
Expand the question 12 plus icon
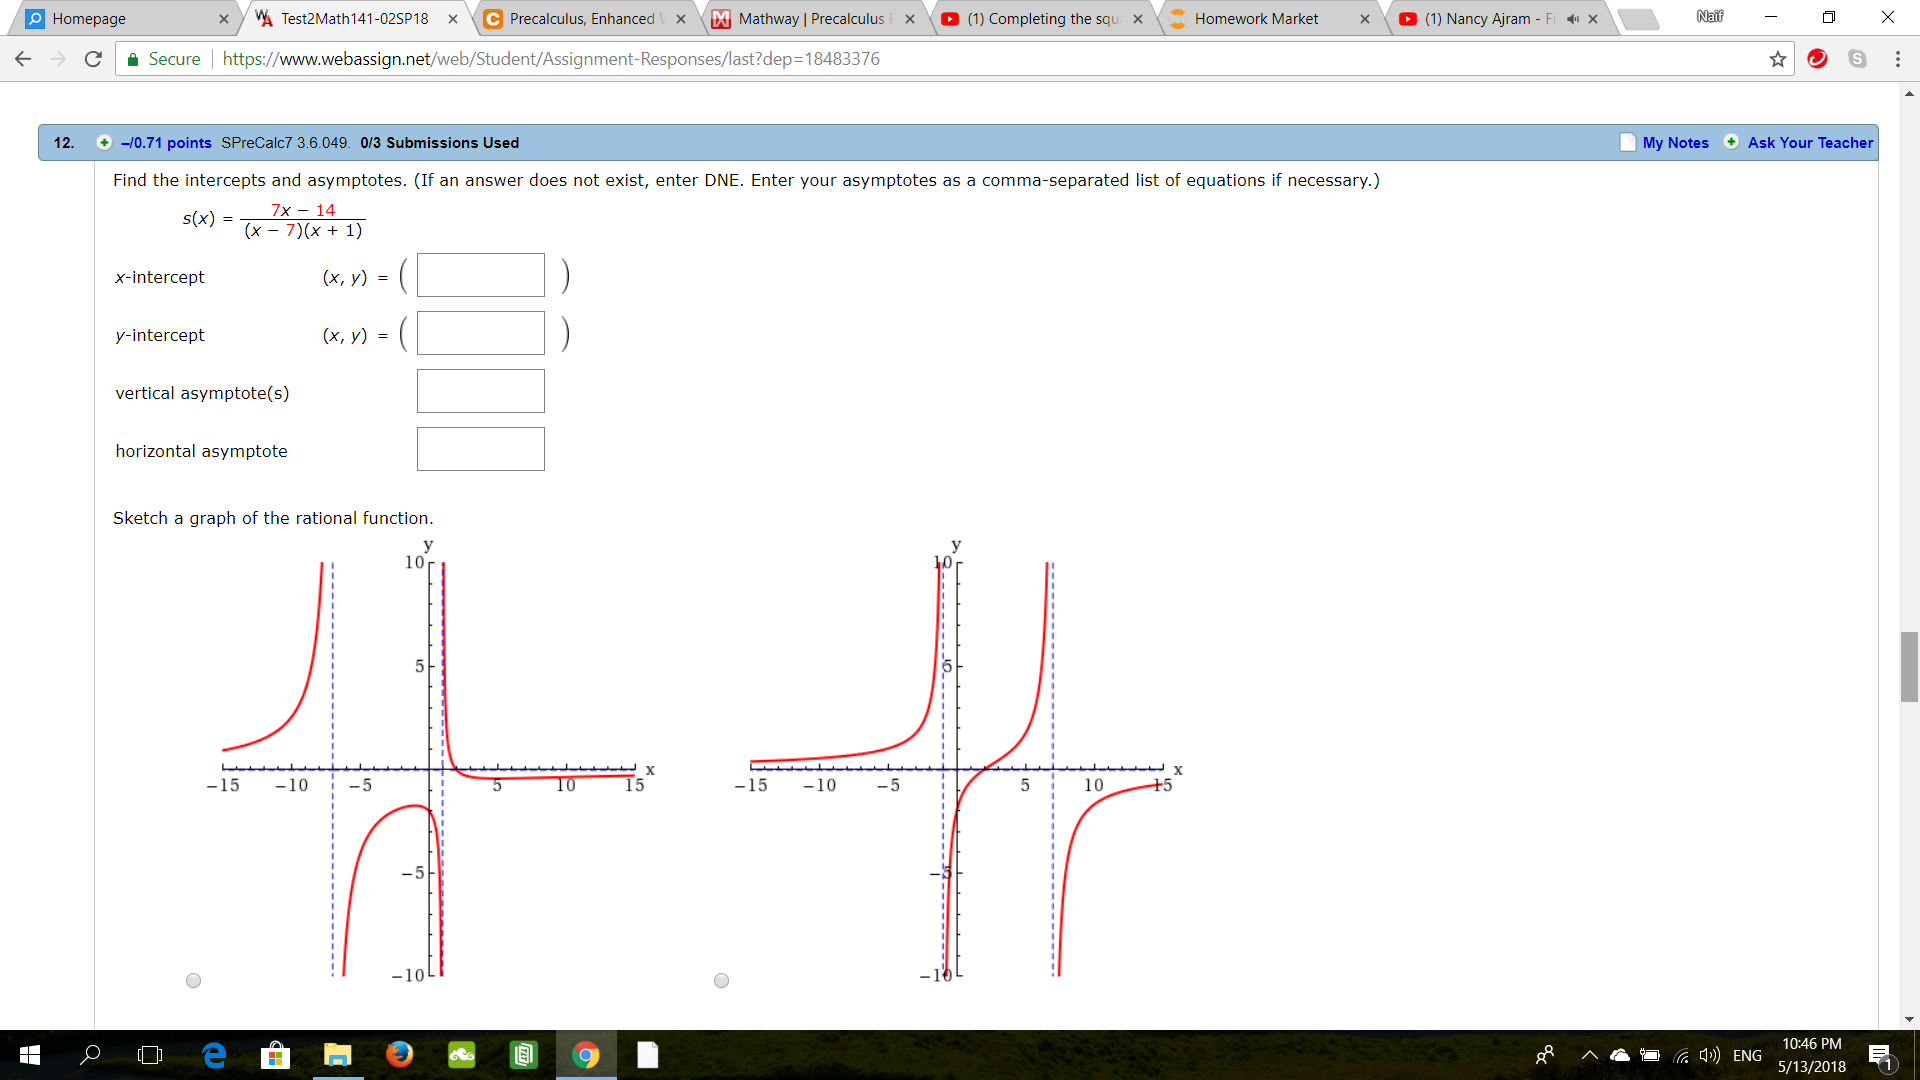104,142
